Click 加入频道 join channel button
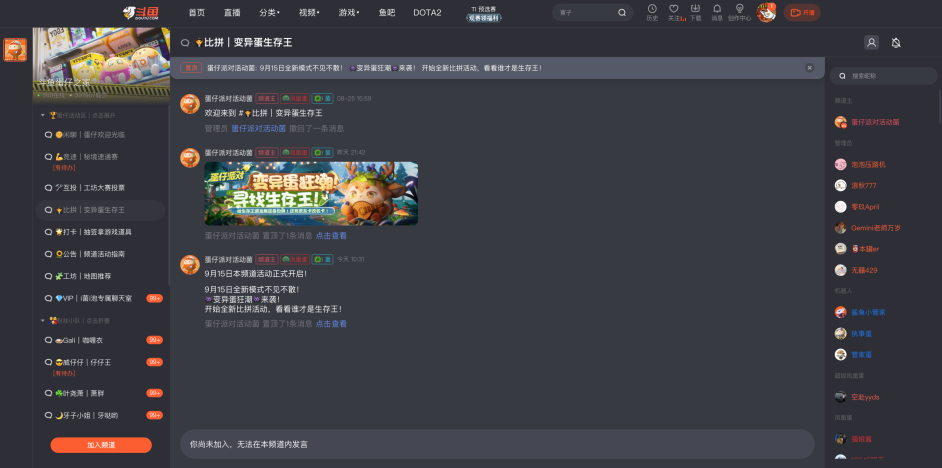Image resolution: width=942 pixels, height=468 pixels. click(101, 445)
